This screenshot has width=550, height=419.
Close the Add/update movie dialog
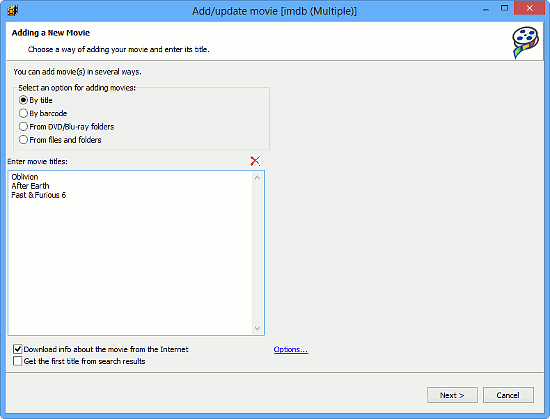click(x=529, y=8)
